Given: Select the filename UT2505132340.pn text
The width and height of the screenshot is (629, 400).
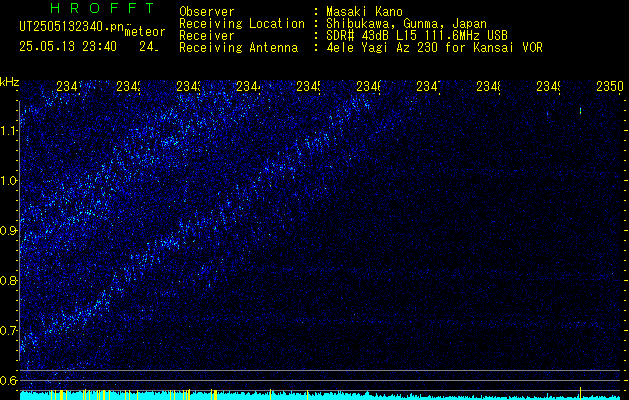Looking at the screenshot, I should click(x=72, y=26).
